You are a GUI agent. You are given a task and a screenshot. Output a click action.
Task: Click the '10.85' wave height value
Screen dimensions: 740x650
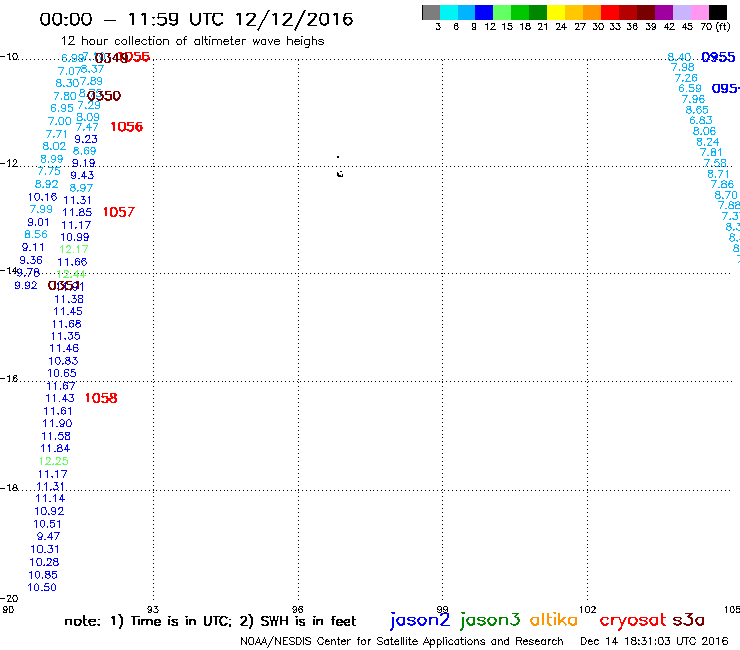click(43, 575)
